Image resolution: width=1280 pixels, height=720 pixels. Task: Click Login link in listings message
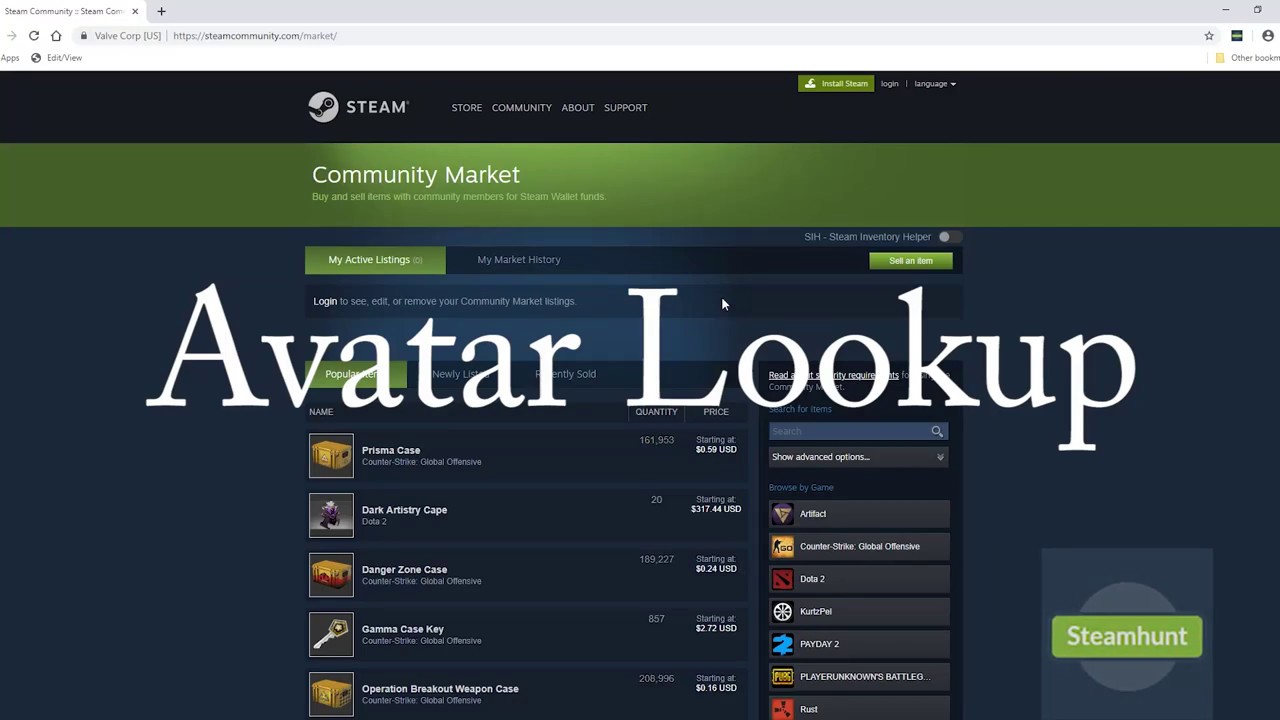click(325, 301)
